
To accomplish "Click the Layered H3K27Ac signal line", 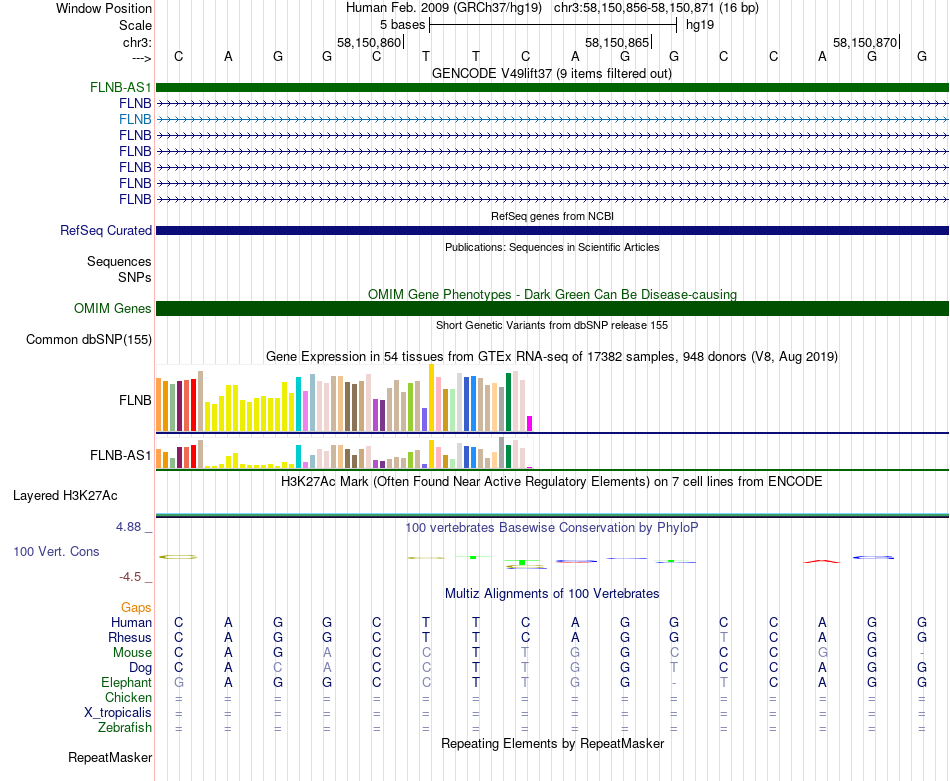I will 552,516.
